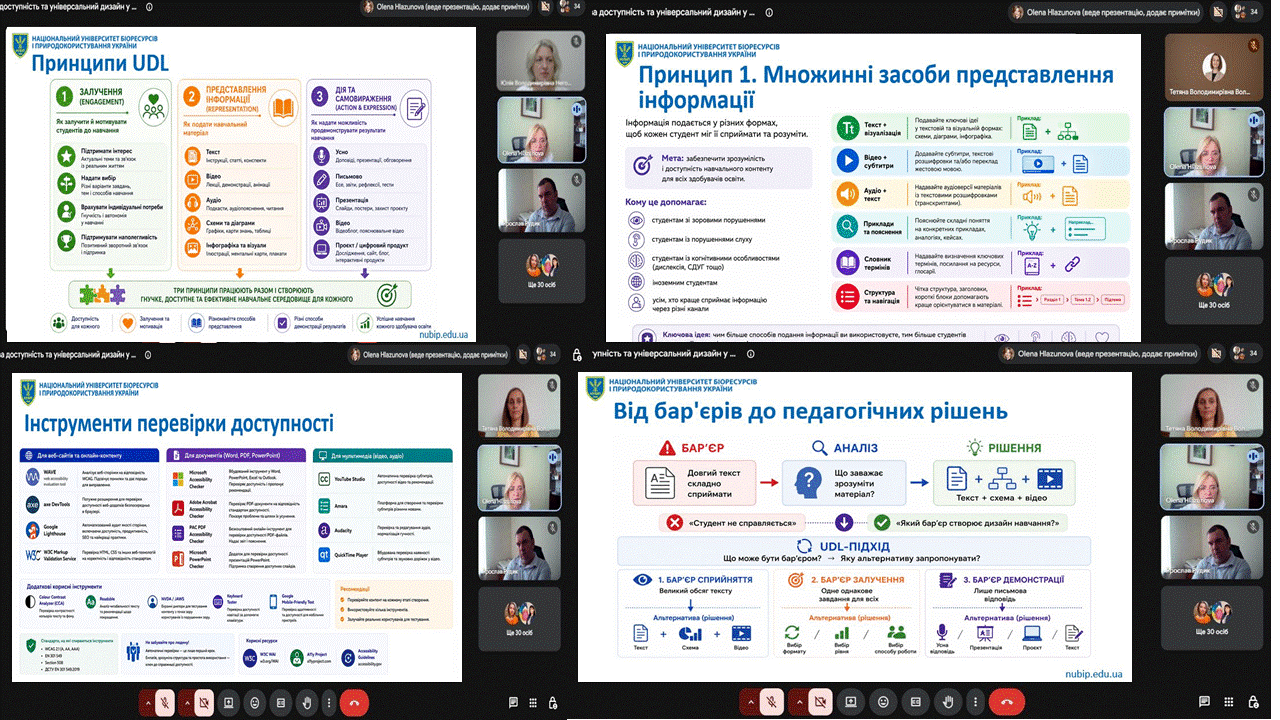
Task: Open chat panel in Інструменти перевірки доступності meeting
Action: click(x=513, y=702)
